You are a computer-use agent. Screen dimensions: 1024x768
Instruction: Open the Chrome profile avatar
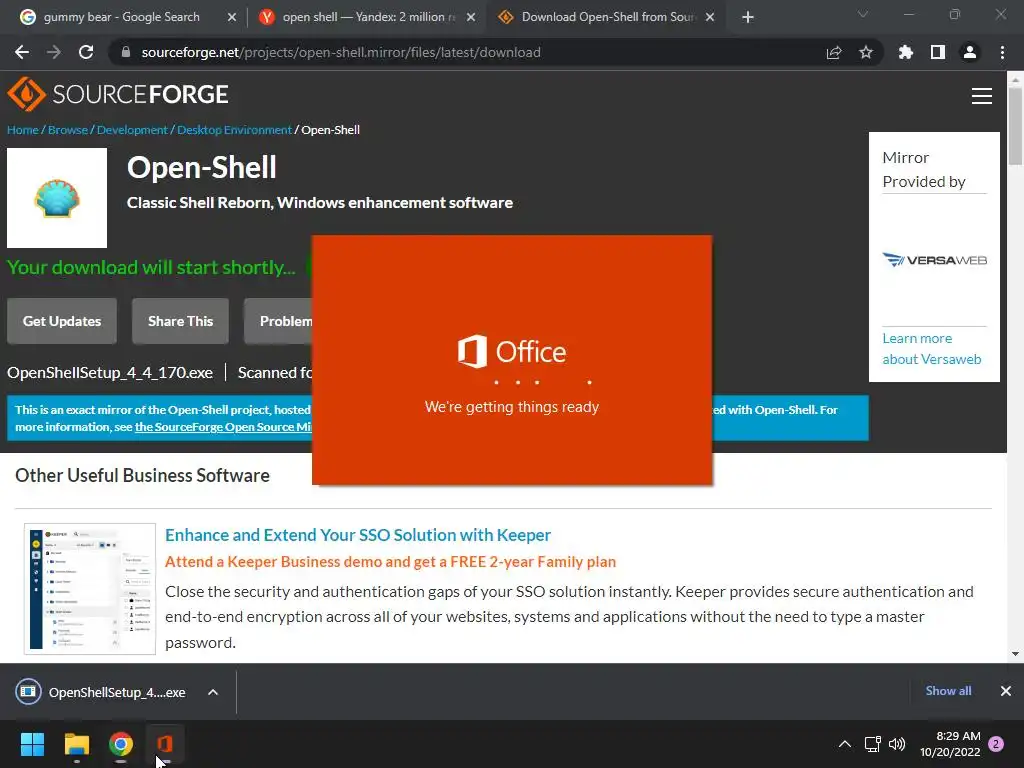(970, 52)
